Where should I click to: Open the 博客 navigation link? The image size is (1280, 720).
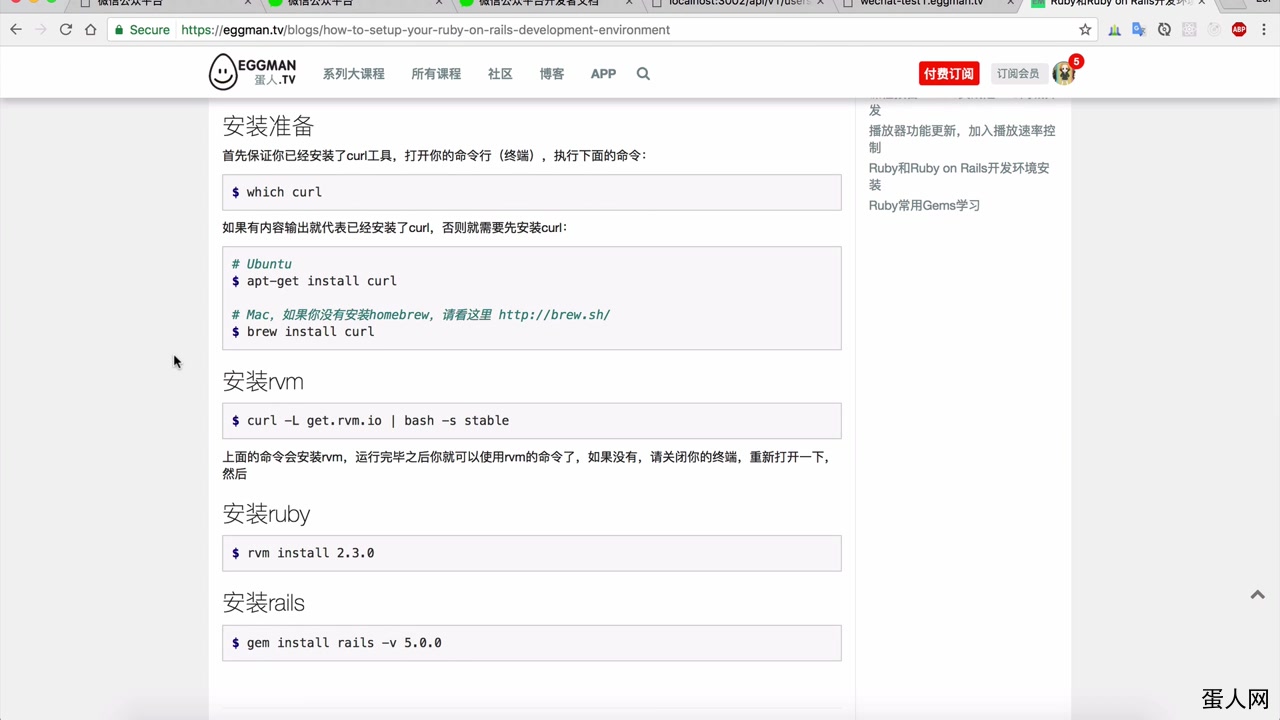tap(552, 74)
